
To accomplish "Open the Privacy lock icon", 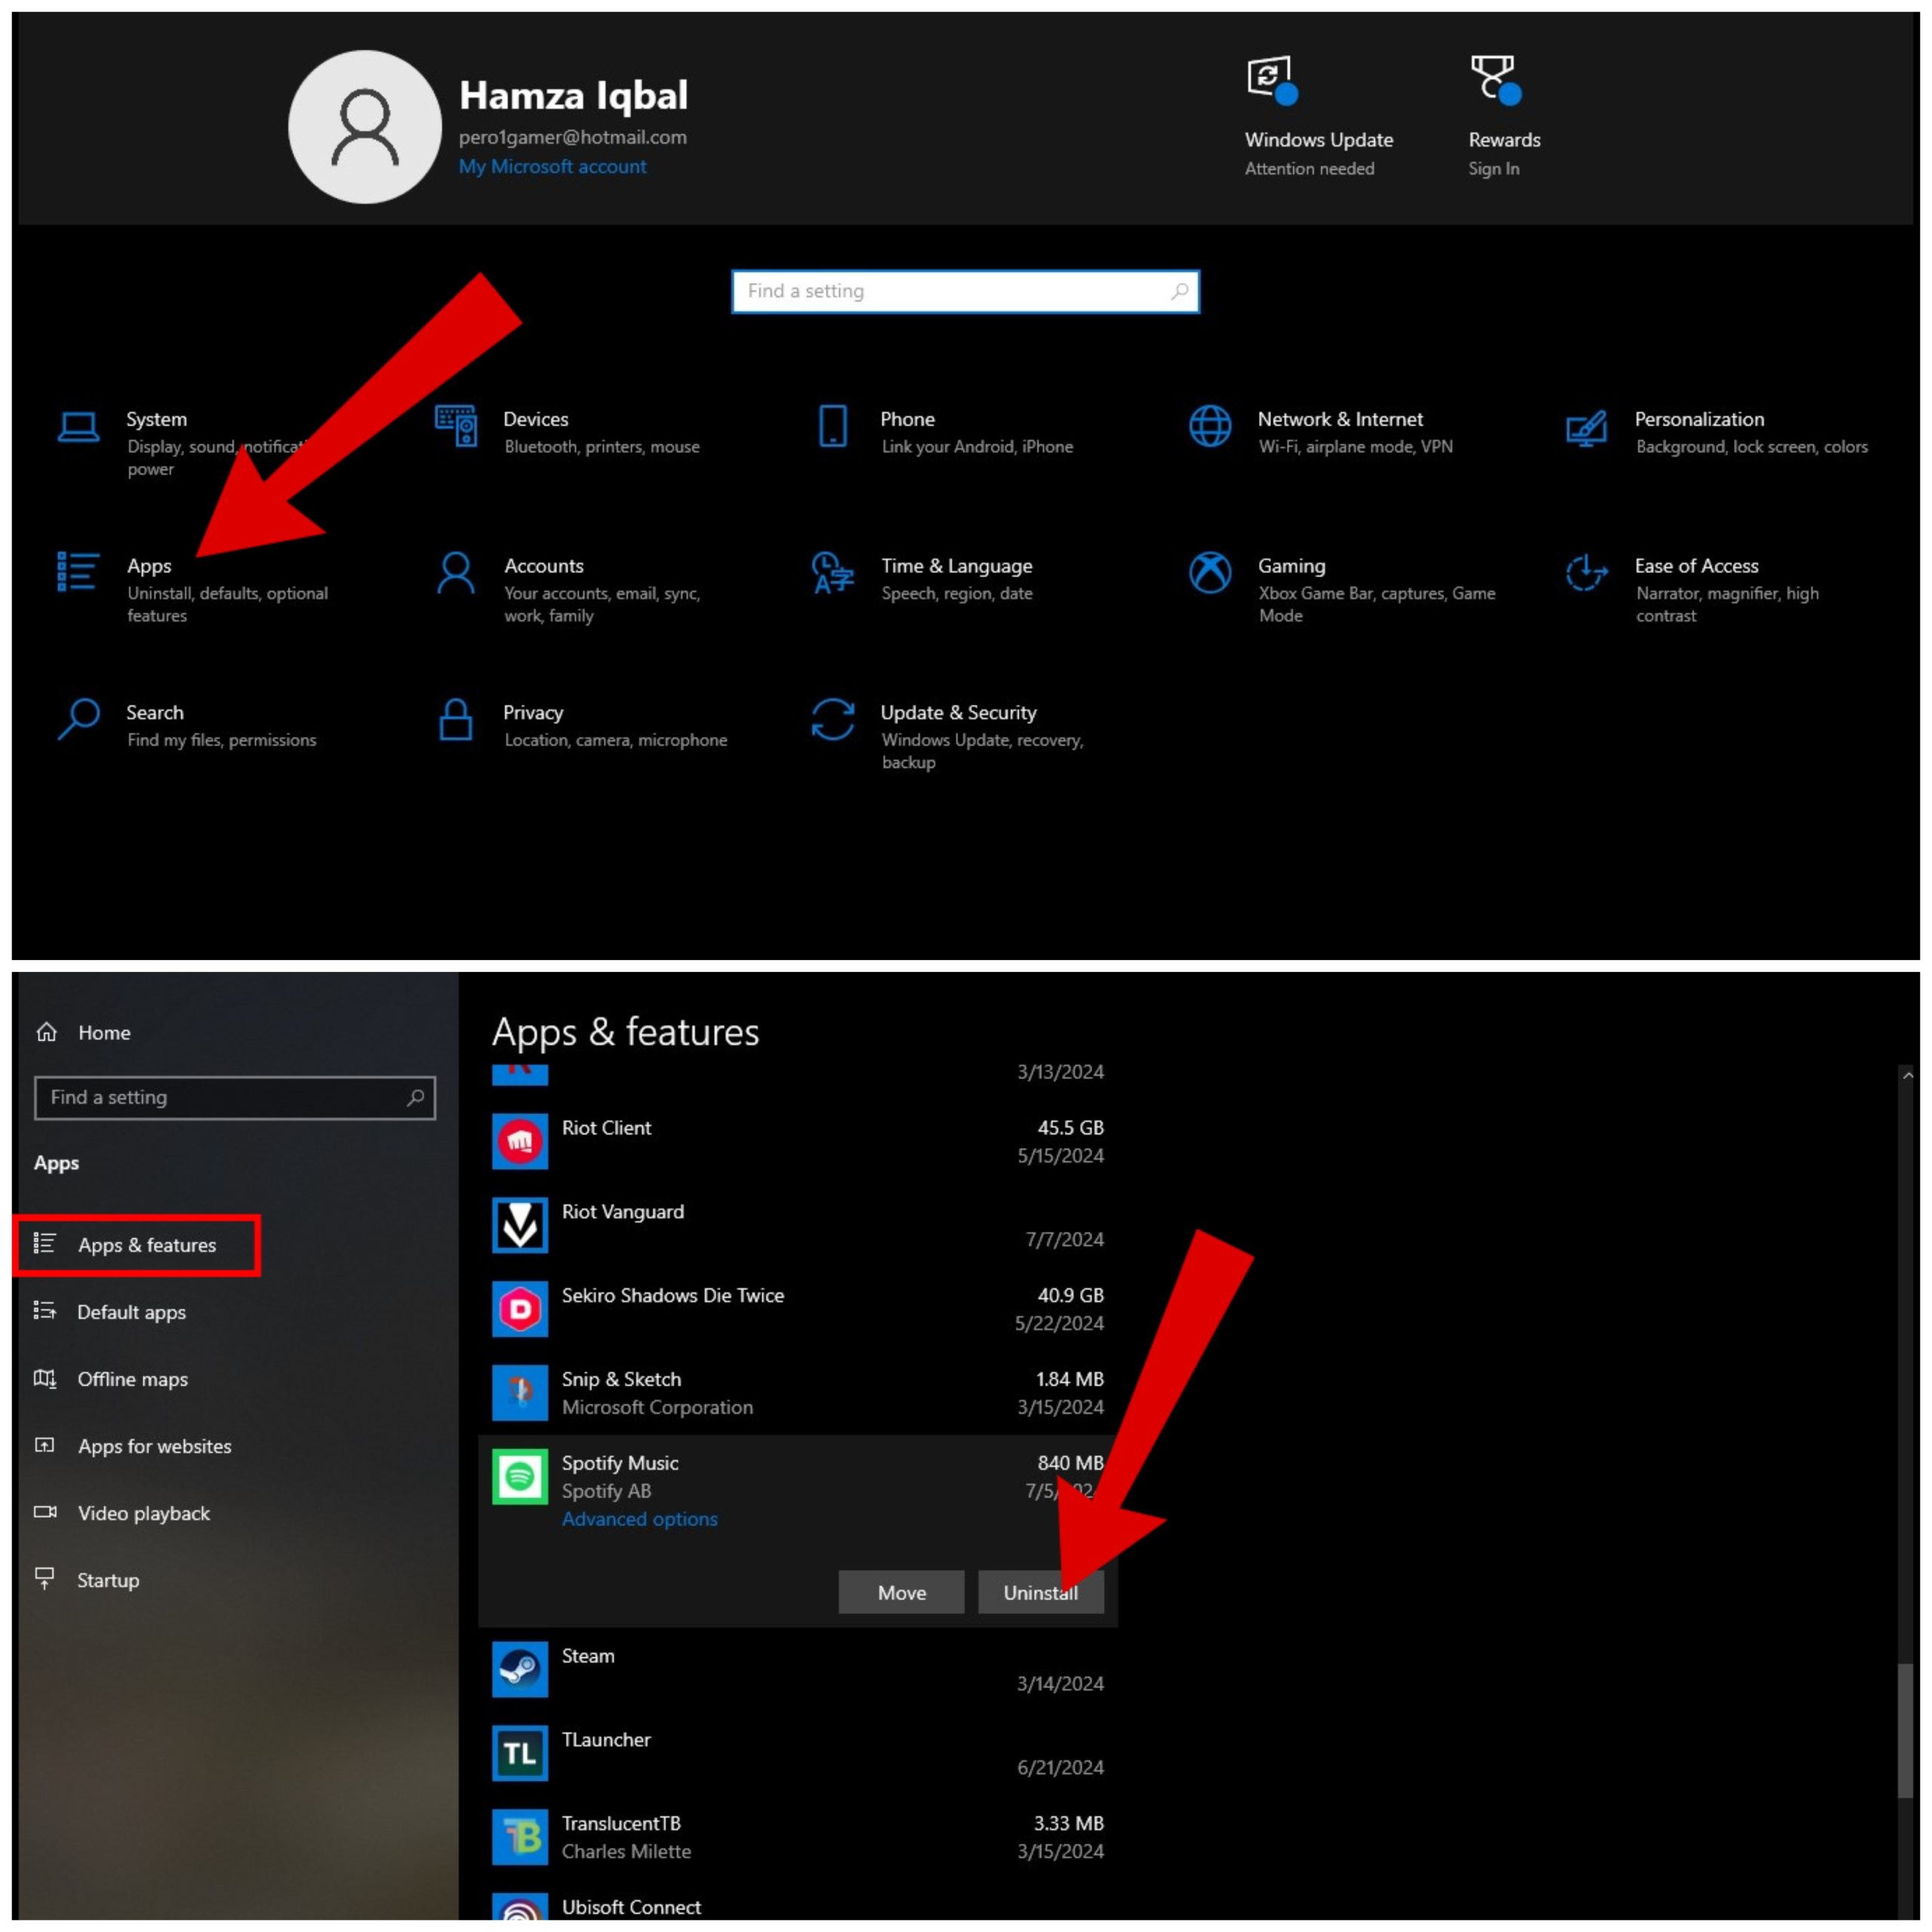I will coord(456,720).
